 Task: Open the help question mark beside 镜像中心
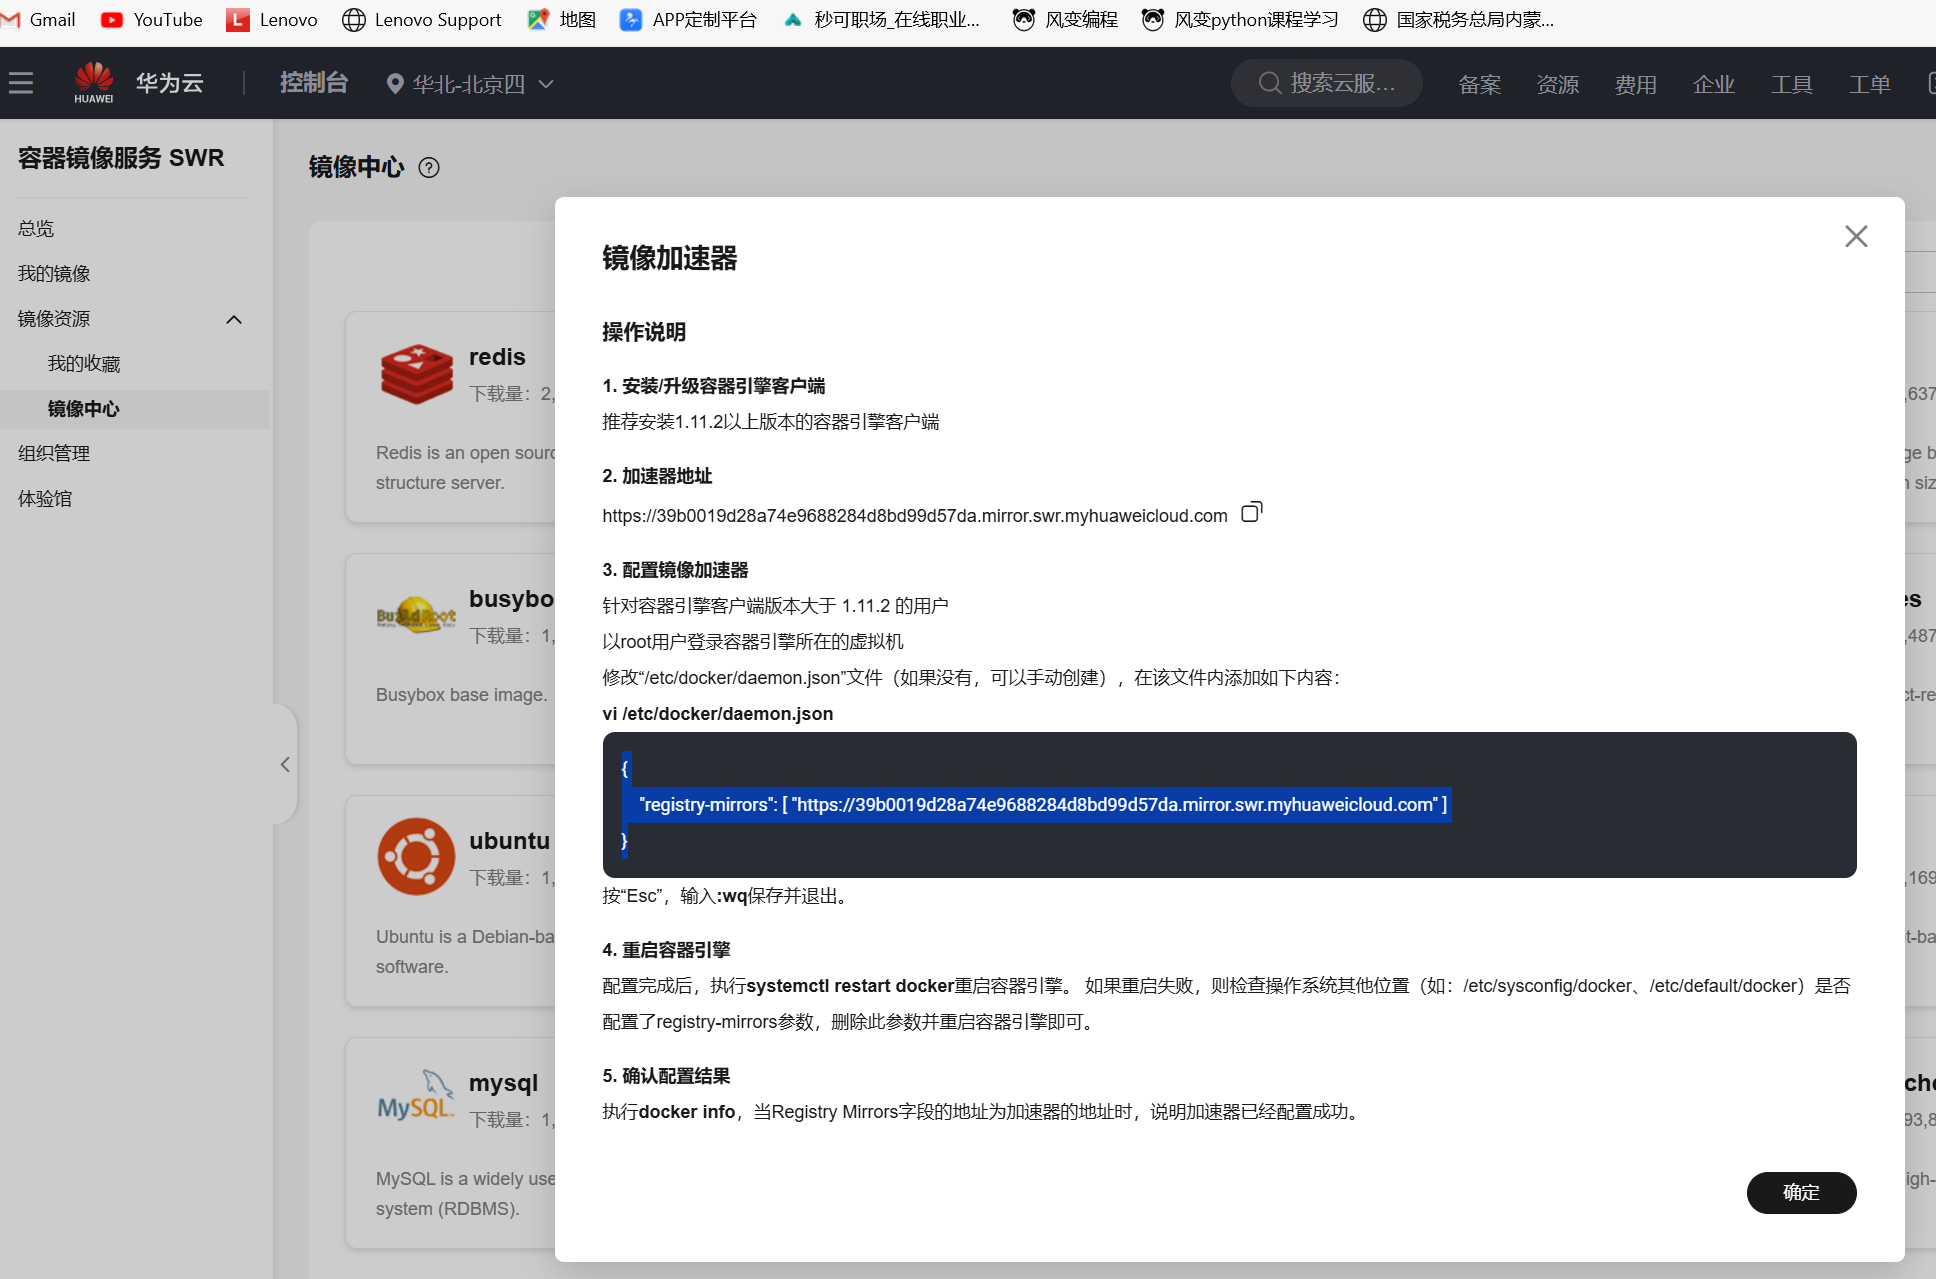429,168
